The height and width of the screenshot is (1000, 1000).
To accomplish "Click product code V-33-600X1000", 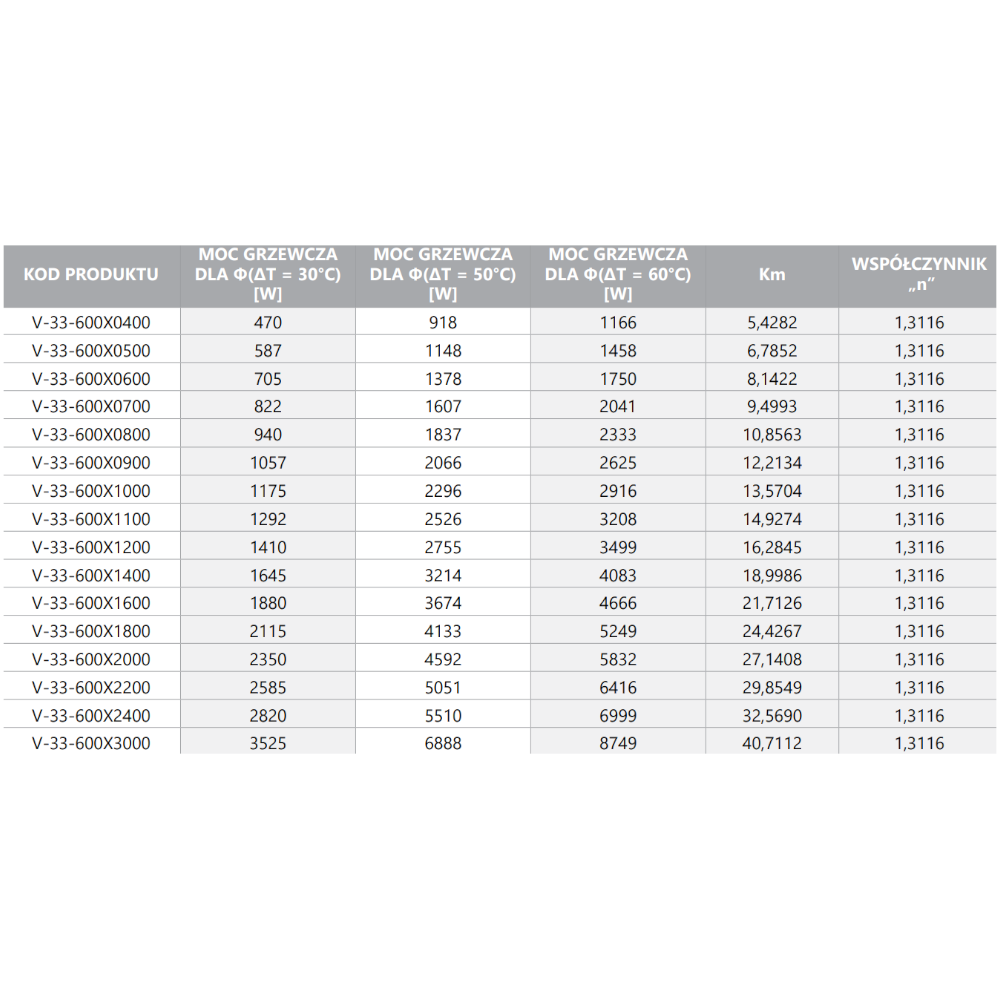I will click(x=91, y=491).
